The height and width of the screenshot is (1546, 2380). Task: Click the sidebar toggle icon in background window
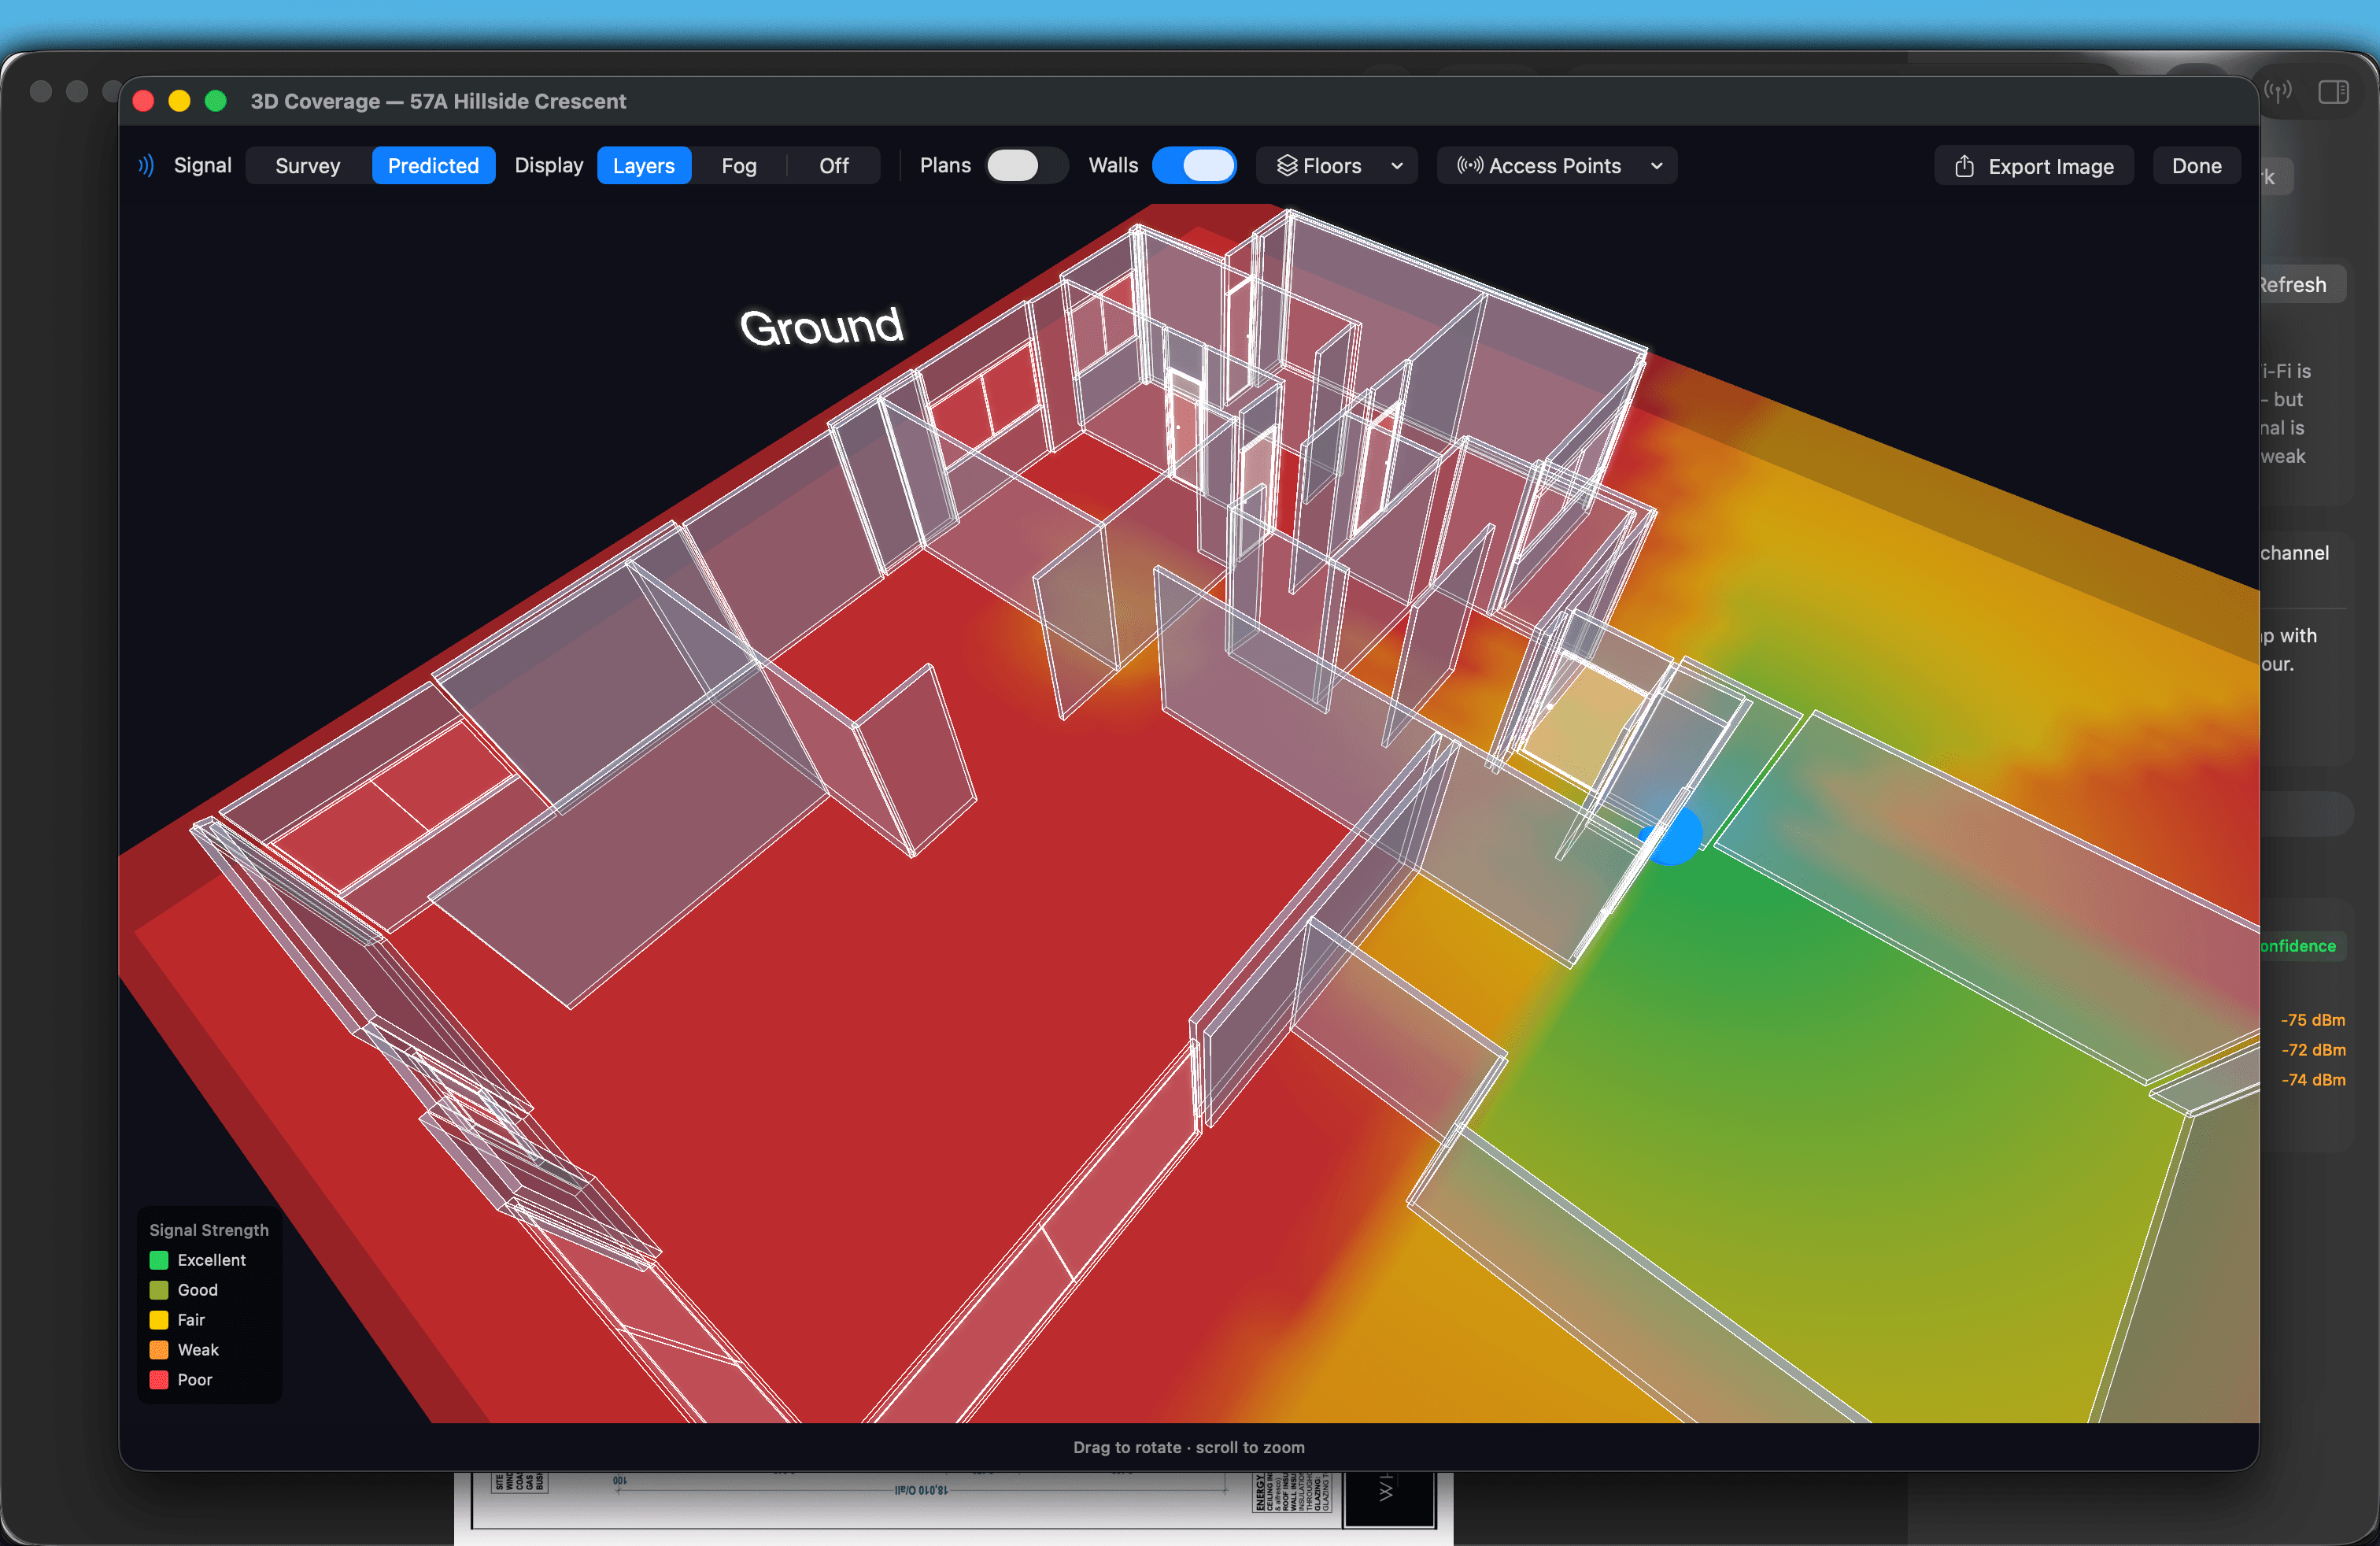(2333, 92)
